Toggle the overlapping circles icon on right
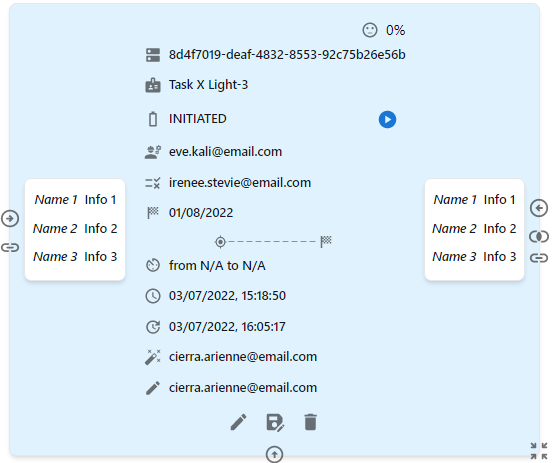 (x=539, y=236)
